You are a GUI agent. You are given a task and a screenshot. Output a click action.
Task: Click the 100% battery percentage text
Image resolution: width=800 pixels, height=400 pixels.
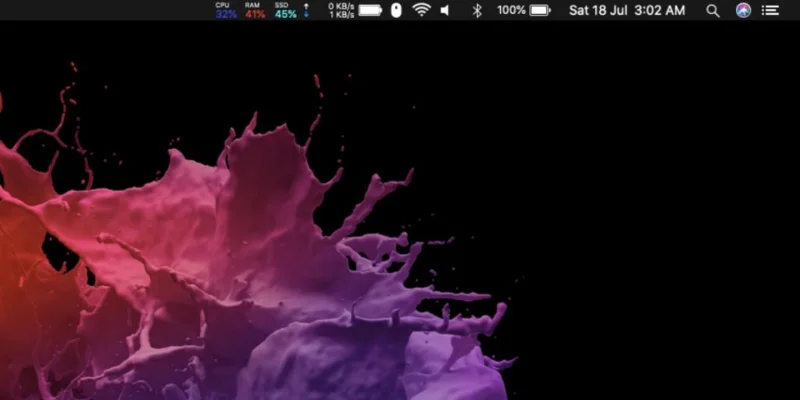511,10
